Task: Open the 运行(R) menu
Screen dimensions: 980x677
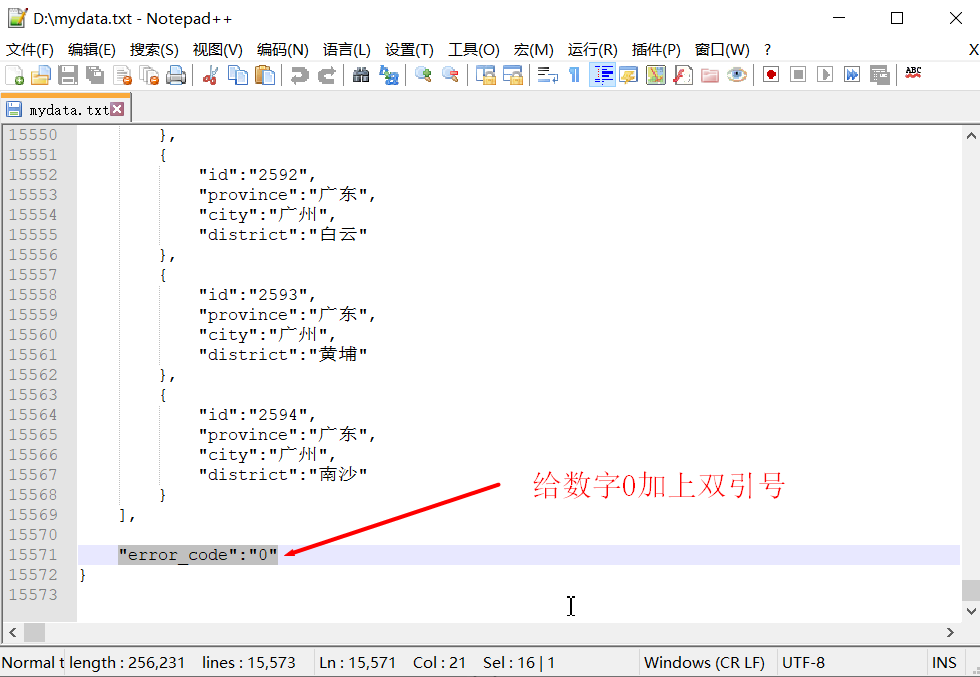Action: coord(591,49)
